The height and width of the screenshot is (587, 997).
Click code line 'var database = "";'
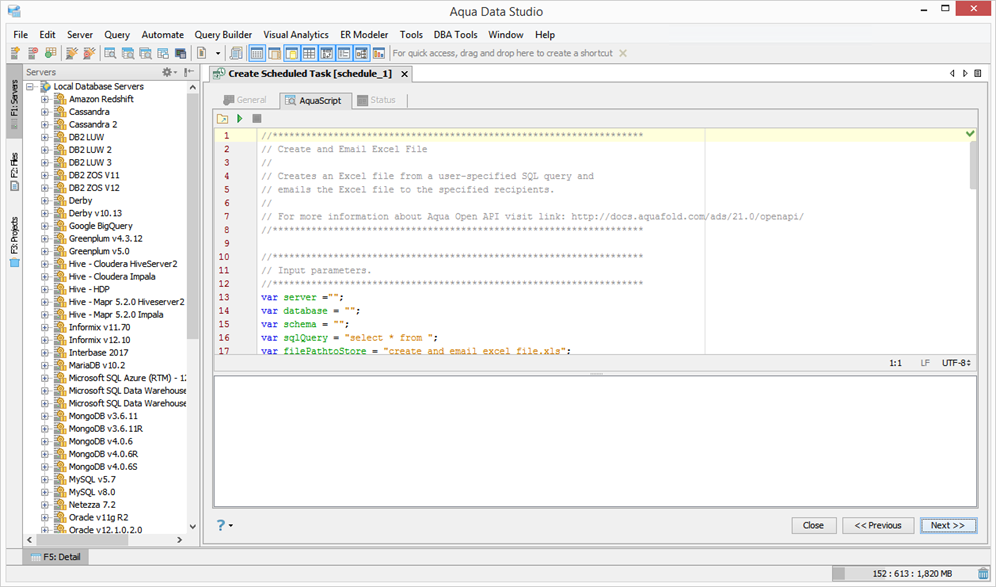310,311
